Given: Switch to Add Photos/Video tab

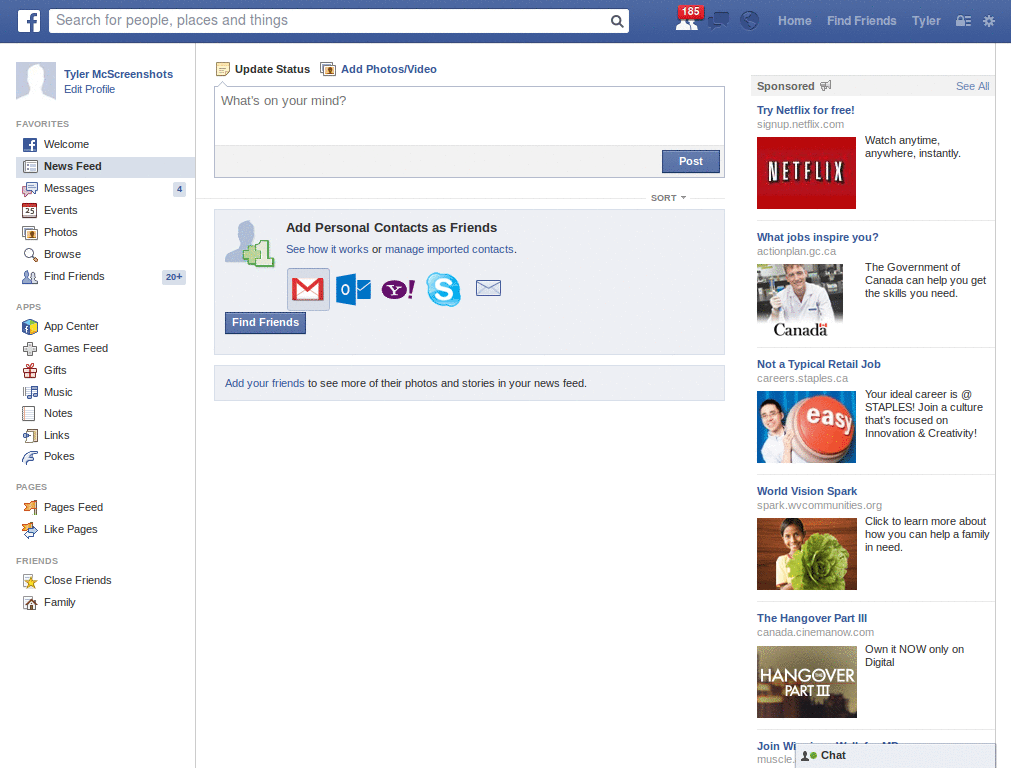Looking at the screenshot, I should pyautogui.click(x=379, y=69).
